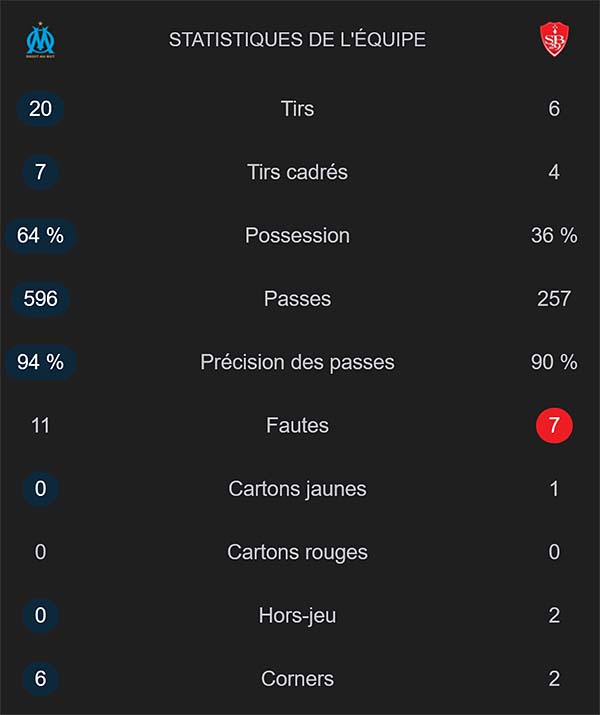Viewport: 600px width, 715px height.
Task: Click the Cartons rouges label
Action: pos(297,552)
